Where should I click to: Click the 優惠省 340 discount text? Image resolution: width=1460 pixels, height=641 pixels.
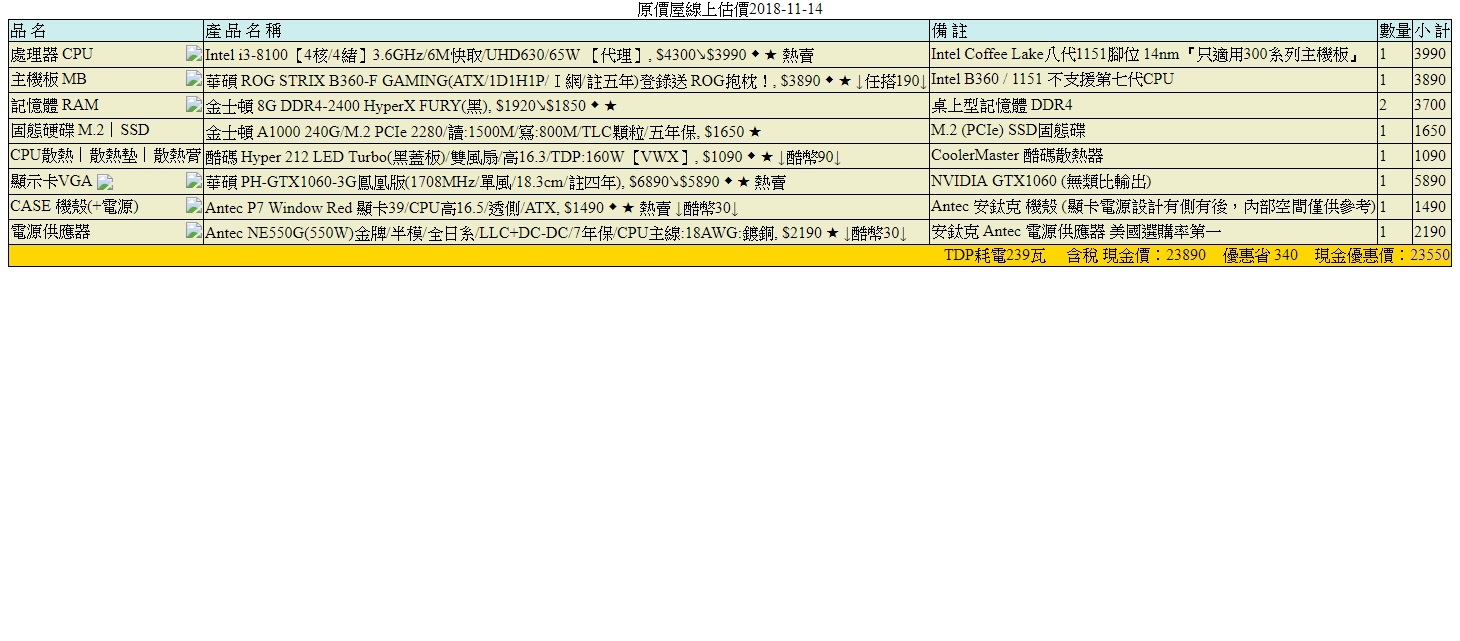(x=1260, y=256)
